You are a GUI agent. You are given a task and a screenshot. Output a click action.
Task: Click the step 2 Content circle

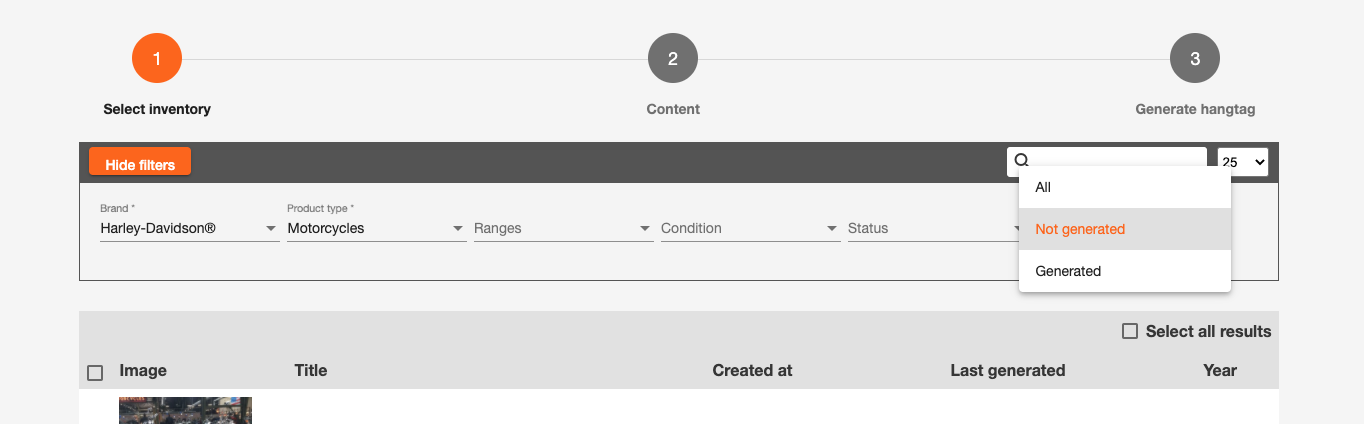tap(673, 59)
